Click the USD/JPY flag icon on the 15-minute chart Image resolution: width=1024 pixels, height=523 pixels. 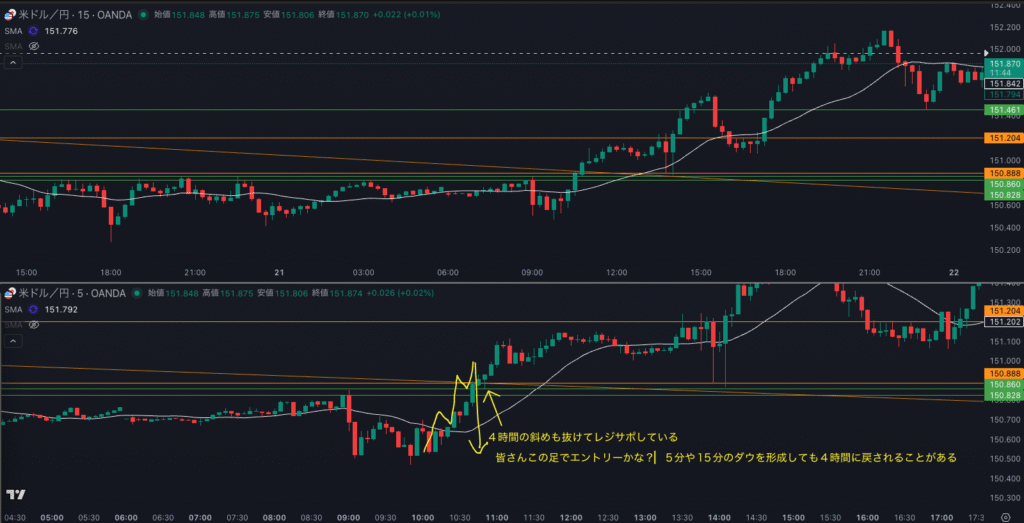click(x=10, y=14)
